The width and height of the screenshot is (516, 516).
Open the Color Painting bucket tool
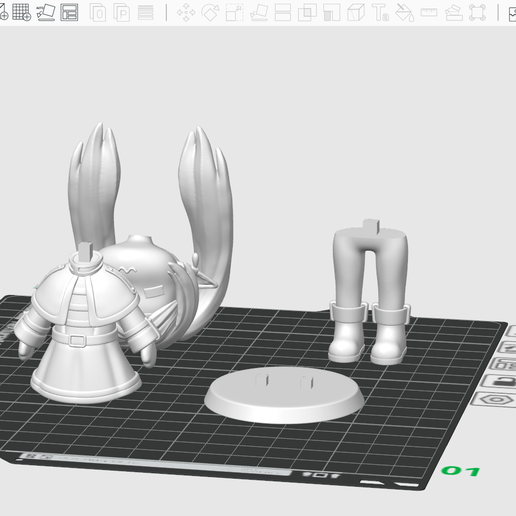[x=405, y=13]
